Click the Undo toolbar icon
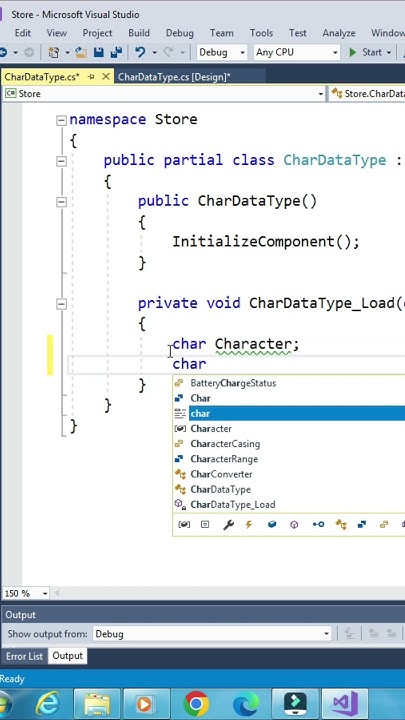 coord(140,52)
